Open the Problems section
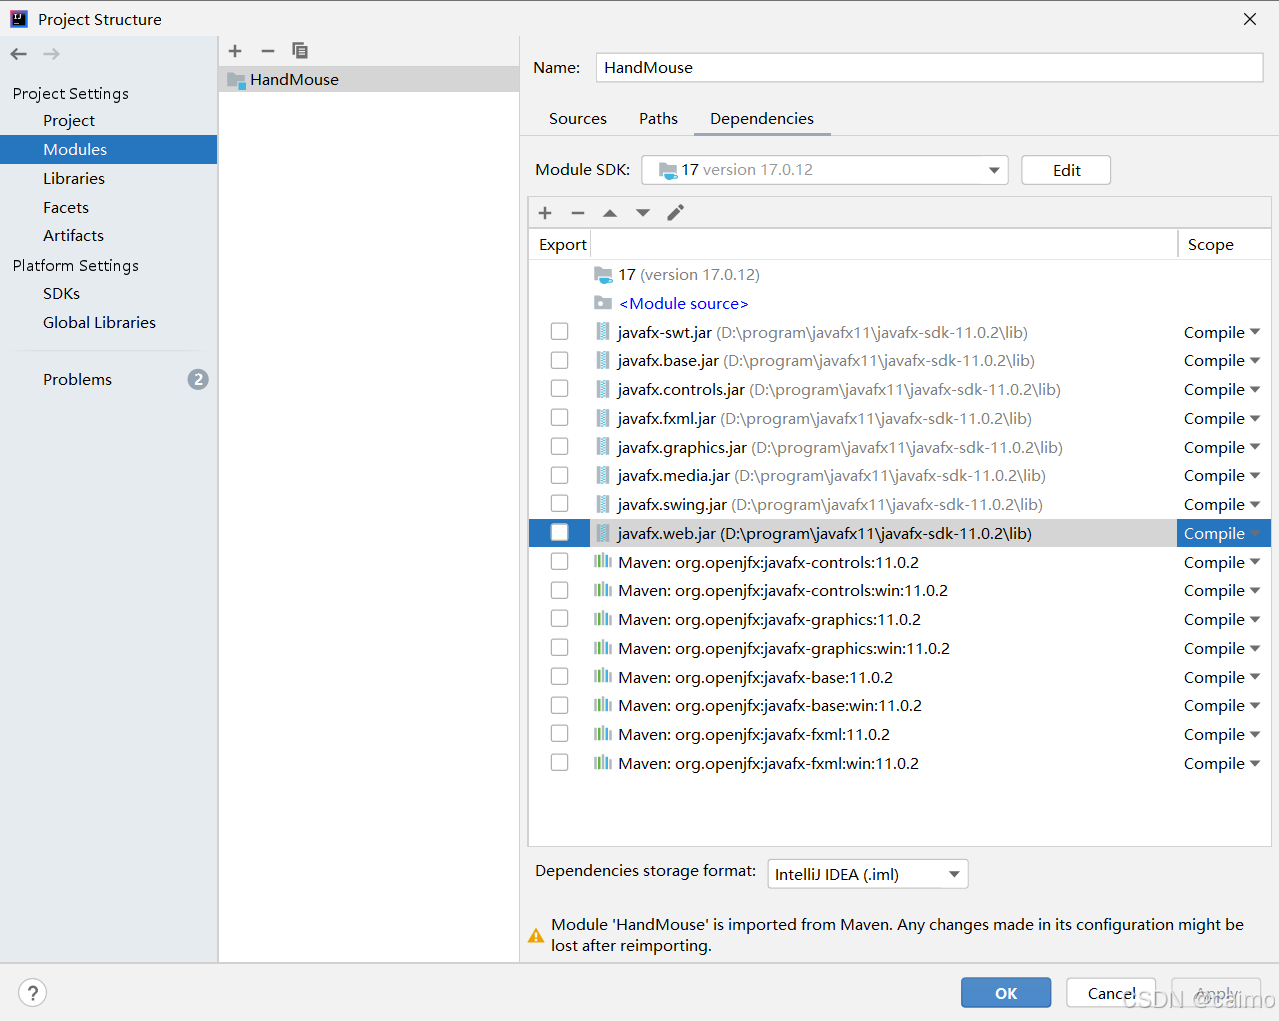The height and width of the screenshot is (1021, 1279). click(77, 380)
